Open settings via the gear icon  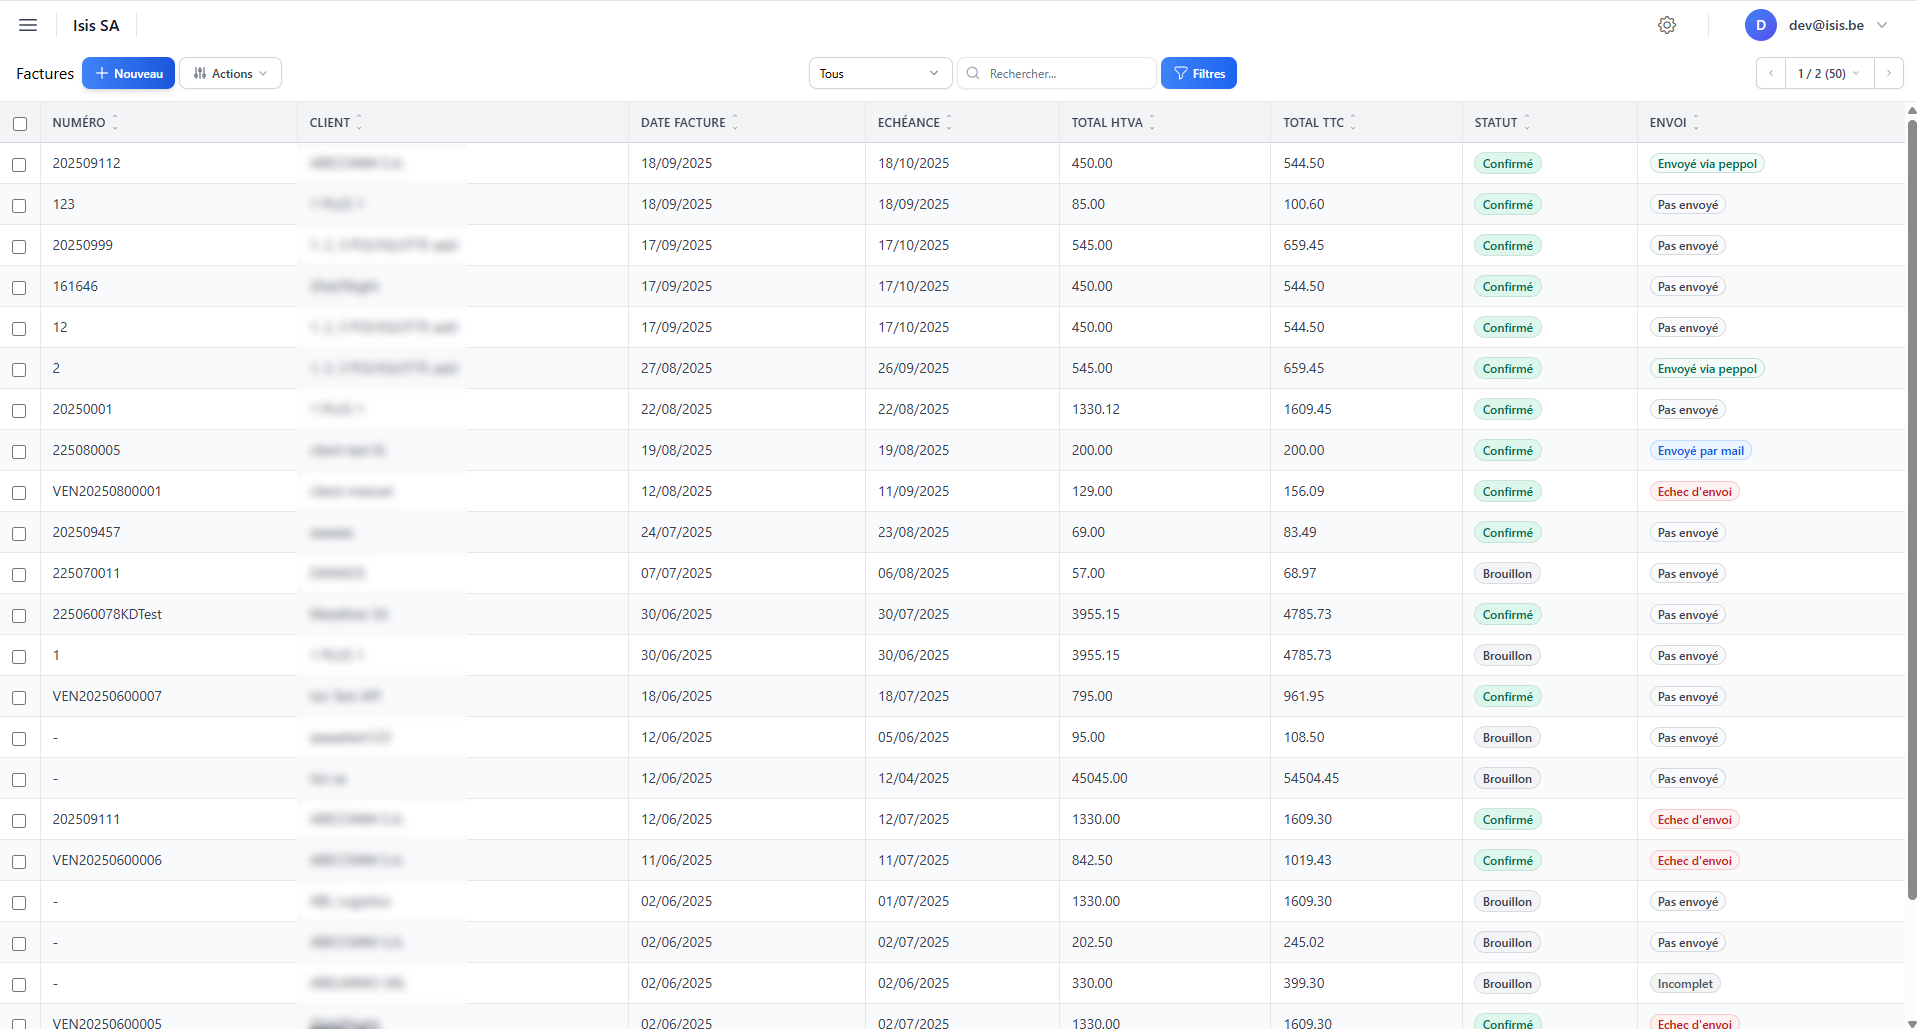click(1666, 25)
